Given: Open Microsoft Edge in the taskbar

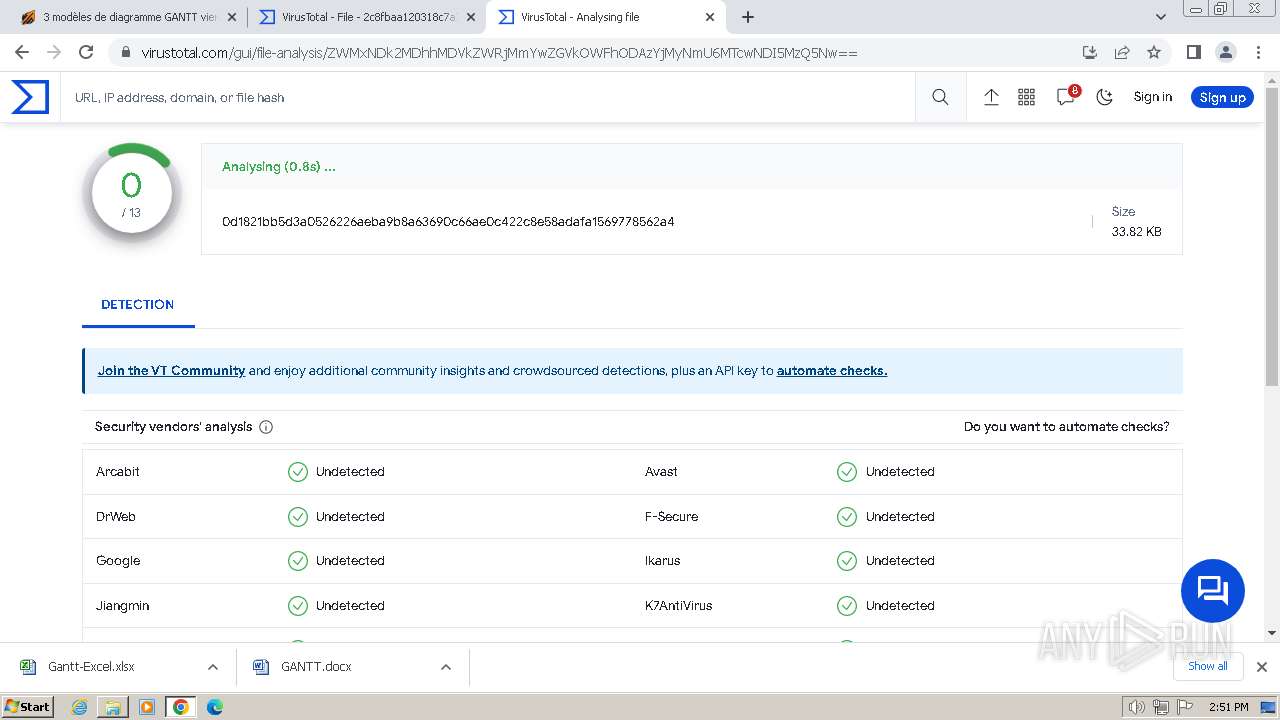Looking at the screenshot, I should click(214, 707).
